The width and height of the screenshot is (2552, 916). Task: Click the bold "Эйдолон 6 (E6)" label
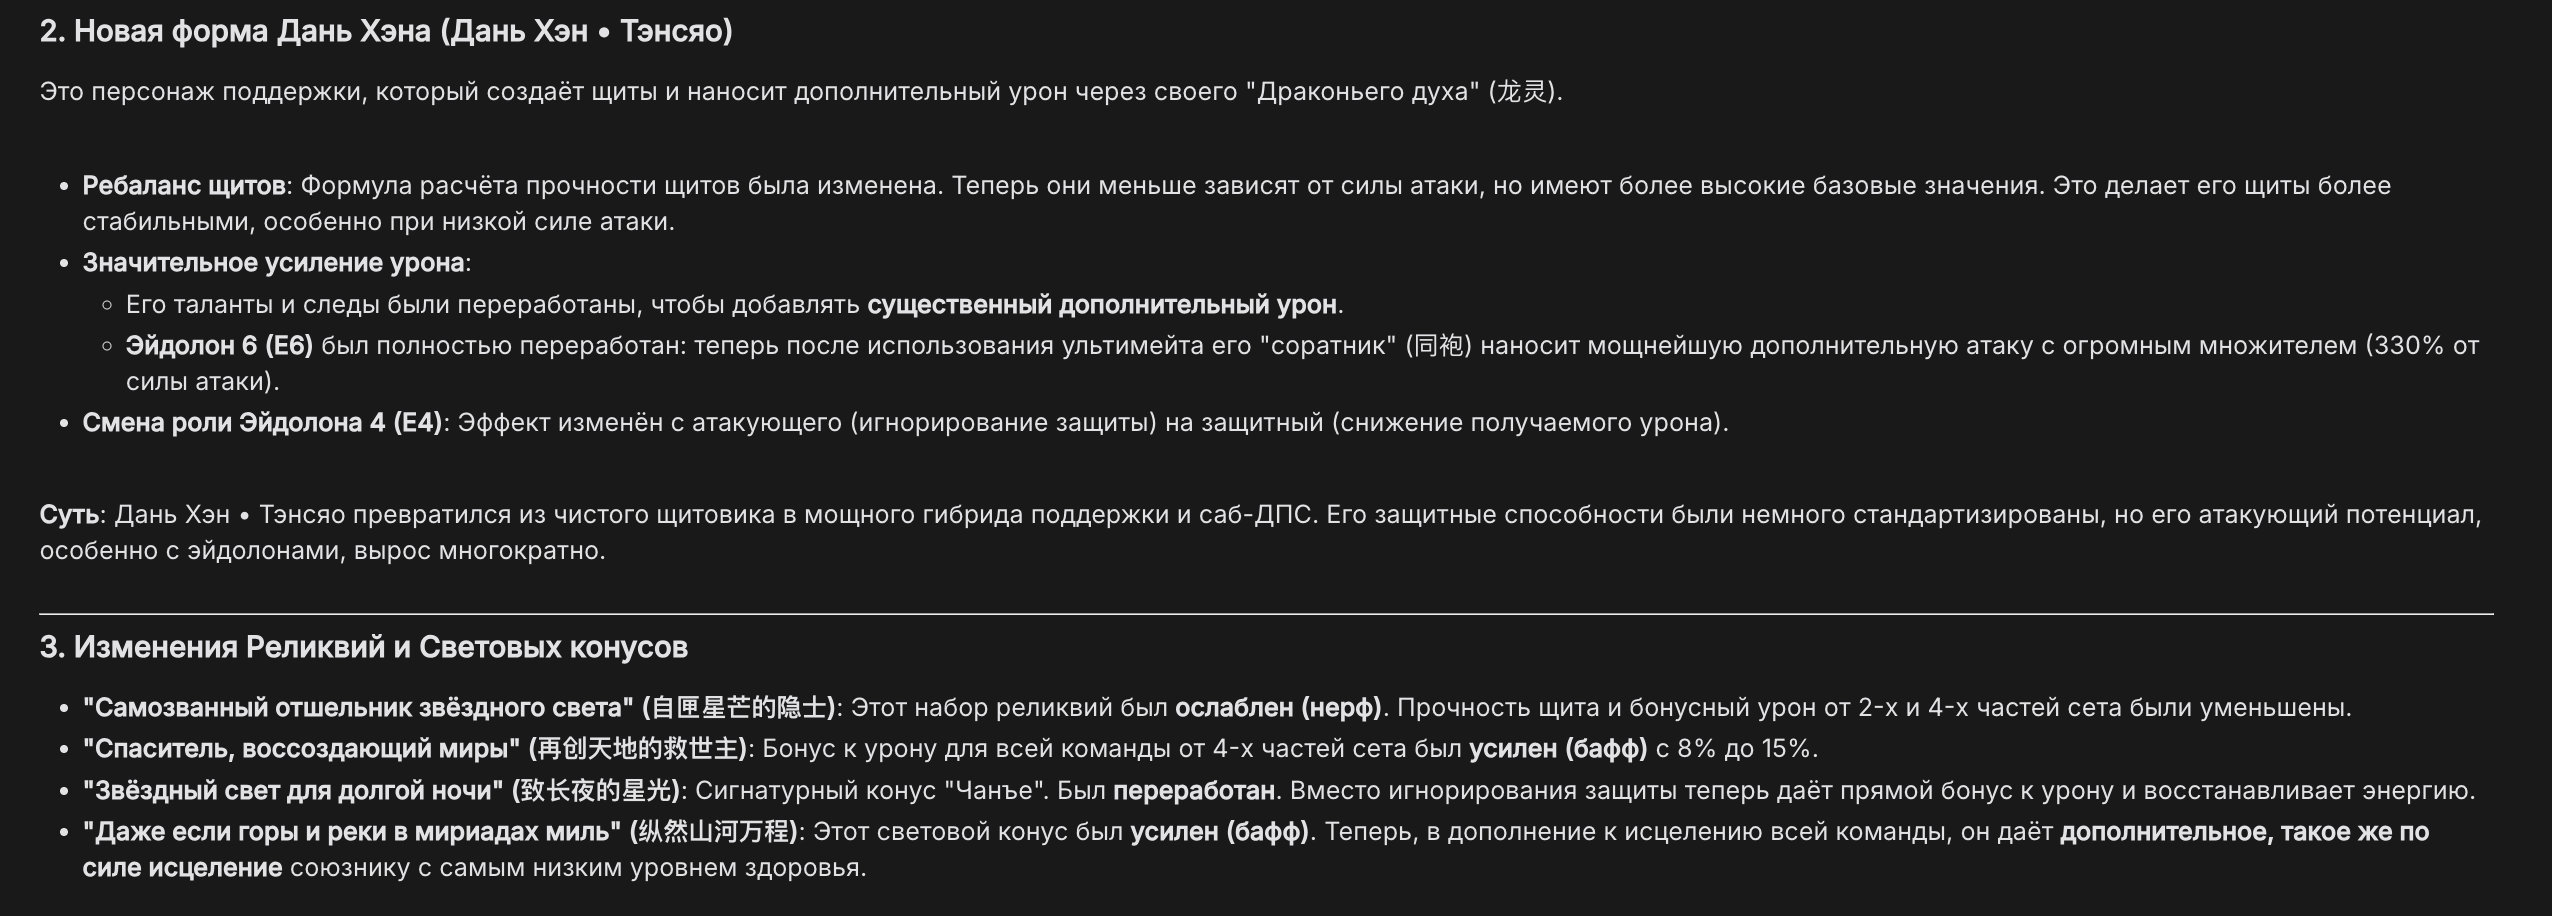click(x=219, y=346)
